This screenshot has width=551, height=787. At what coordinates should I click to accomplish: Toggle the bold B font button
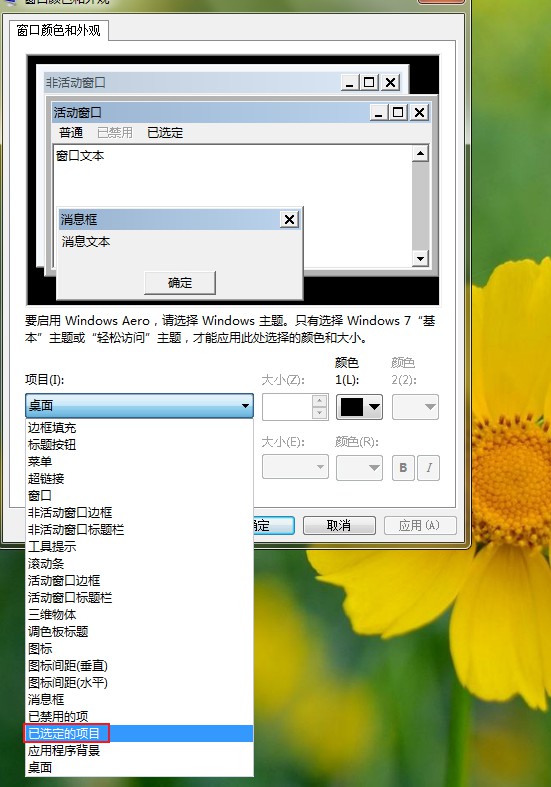[403, 468]
